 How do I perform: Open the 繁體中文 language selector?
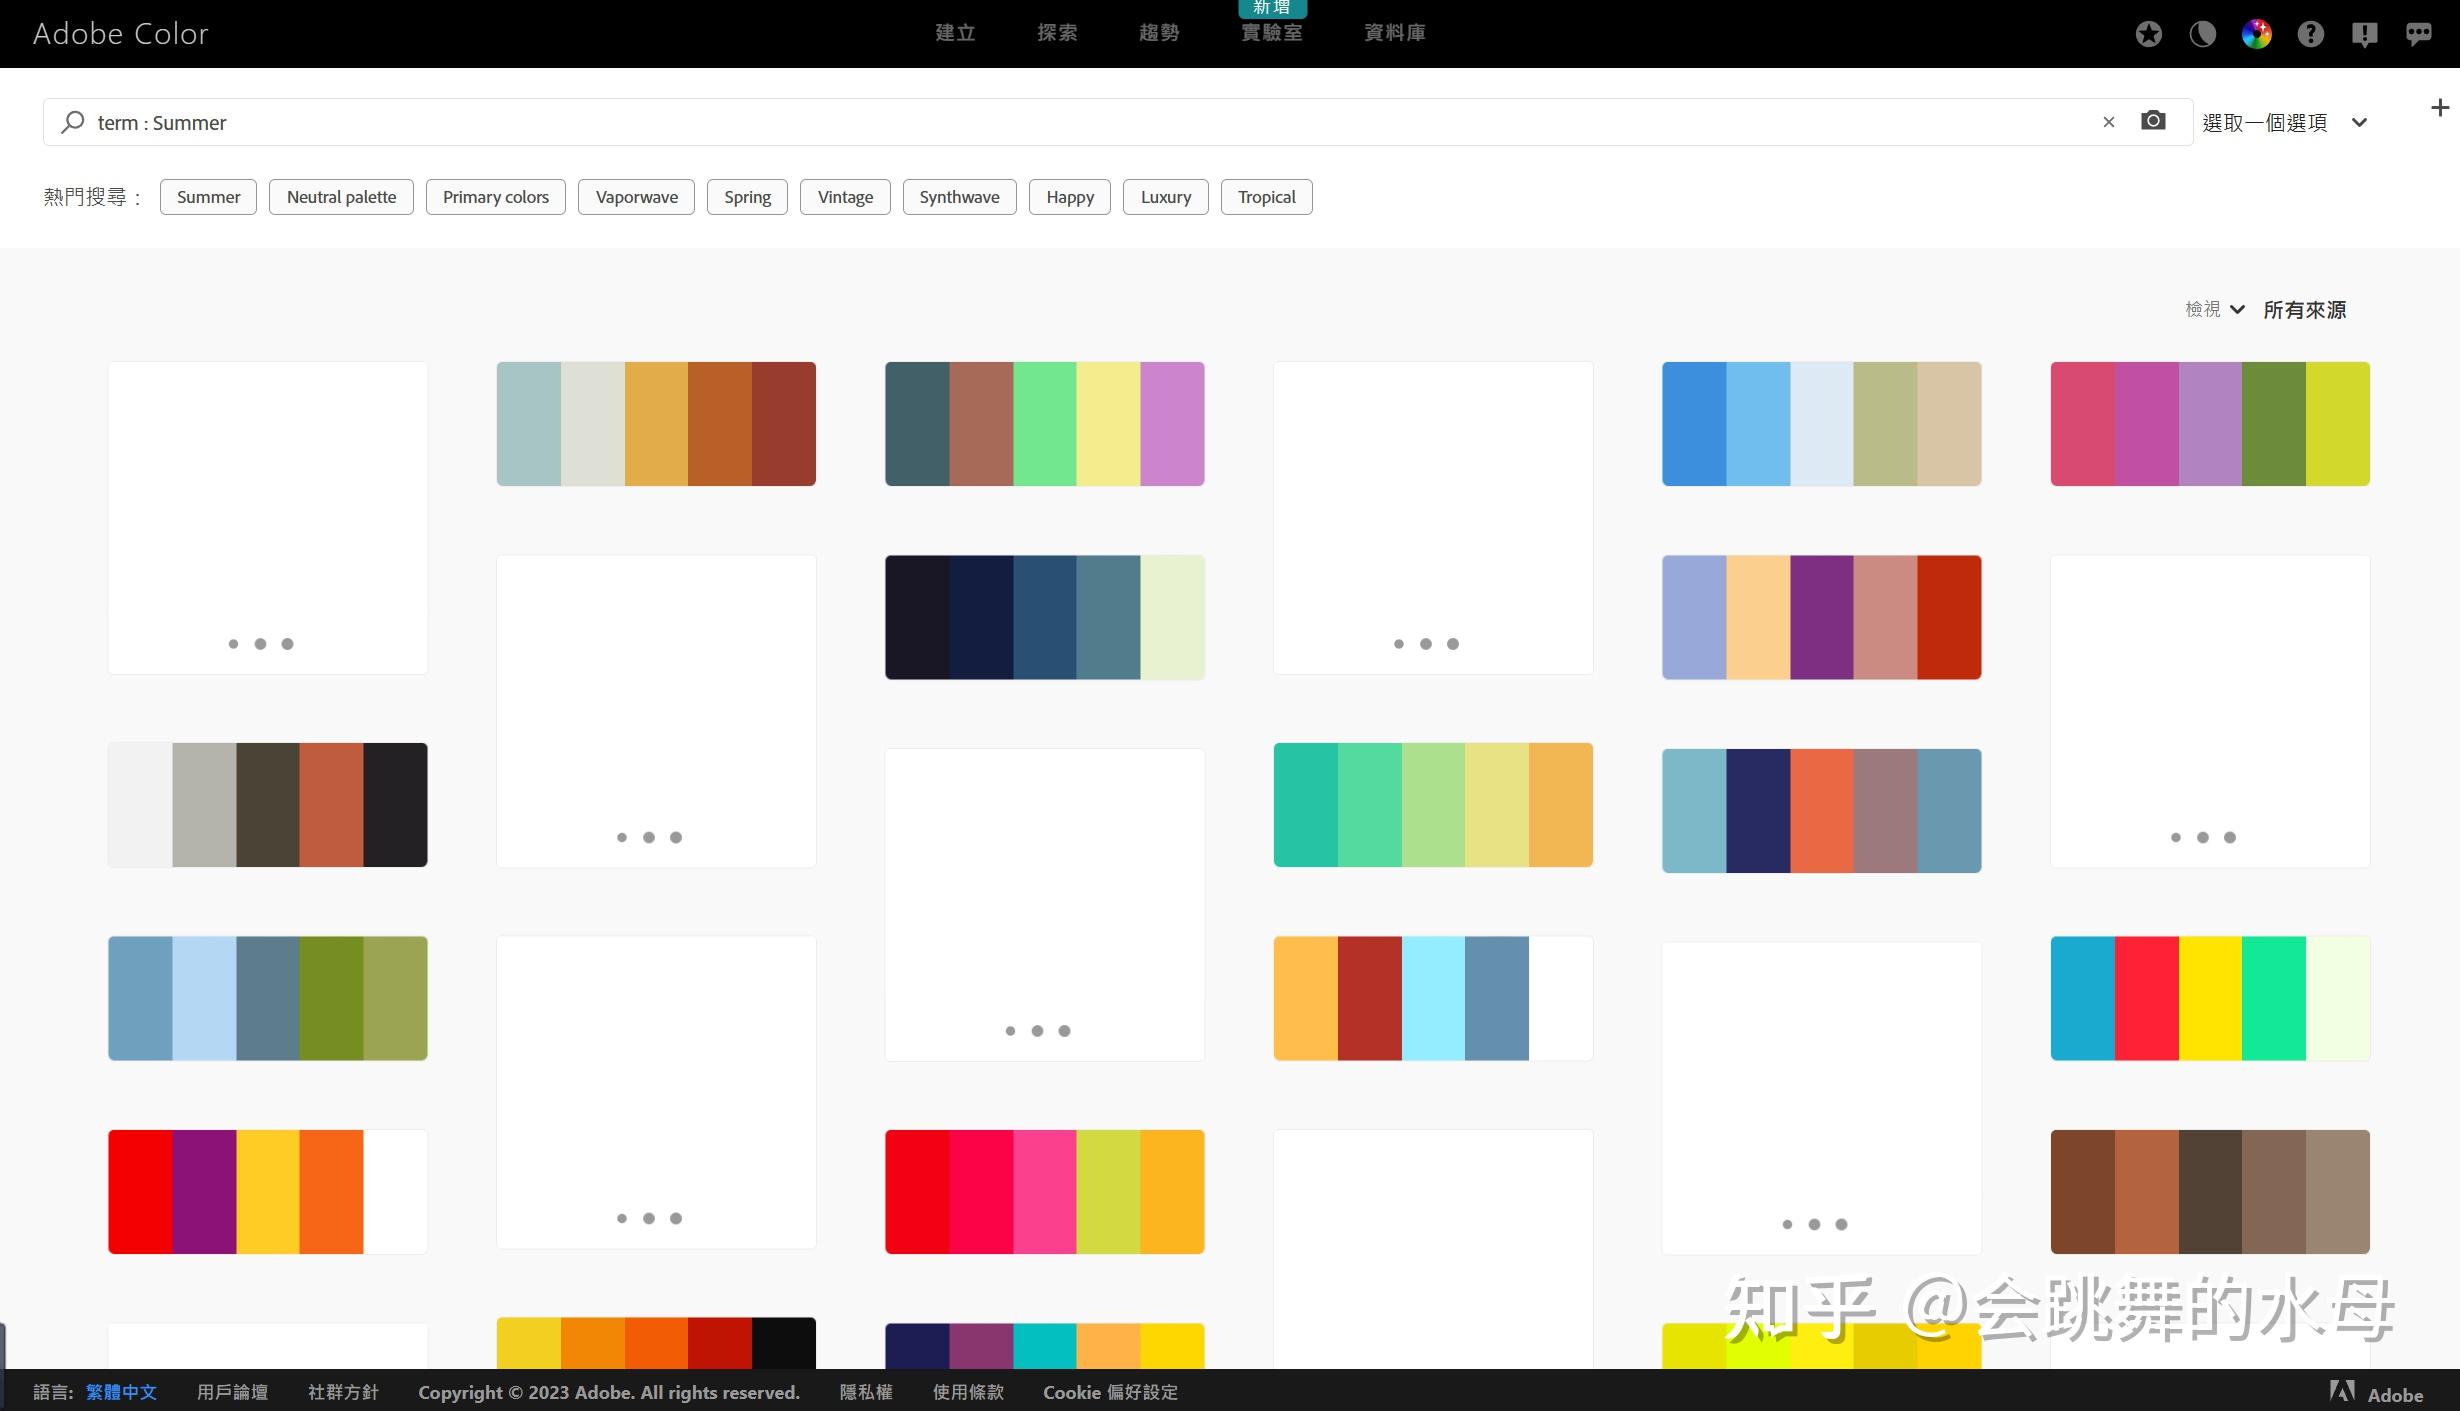pyautogui.click(x=121, y=1392)
